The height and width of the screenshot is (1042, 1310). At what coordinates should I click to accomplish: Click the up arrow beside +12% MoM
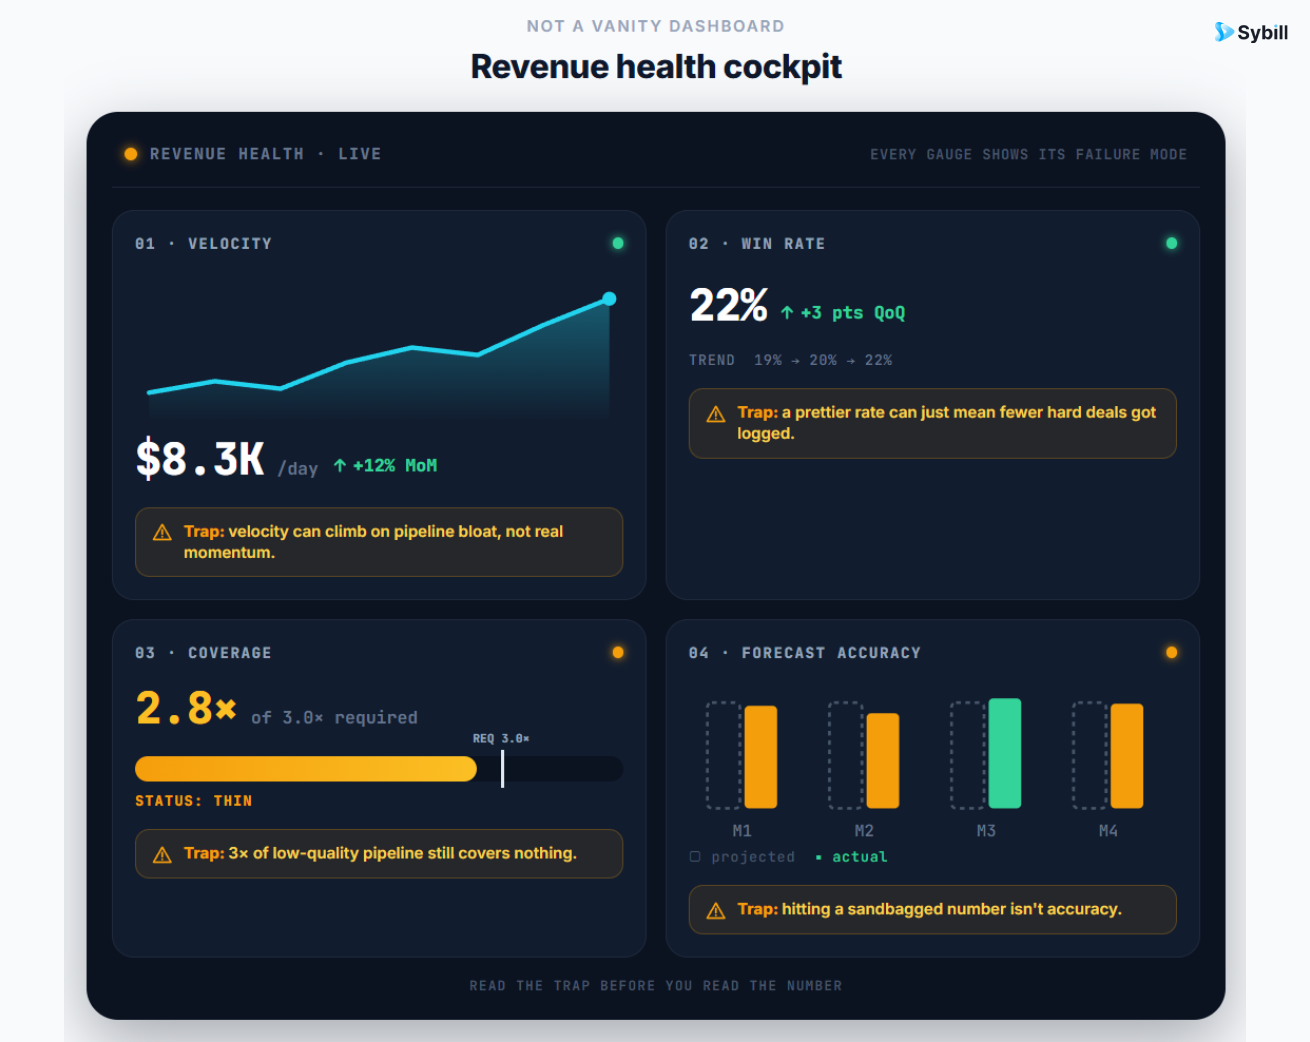click(x=340, y=465)
